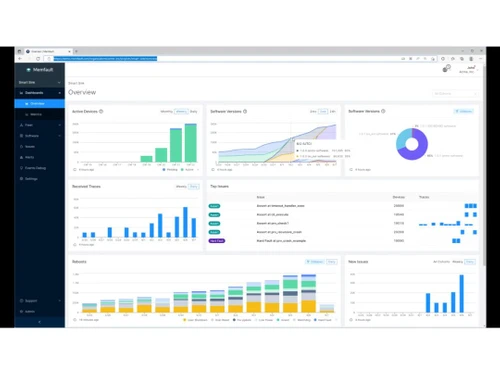The width and height of the screenshot is (500, 375).
Task: Click the filter button in the Reboots panel
Action: click(x=315, y=262)
